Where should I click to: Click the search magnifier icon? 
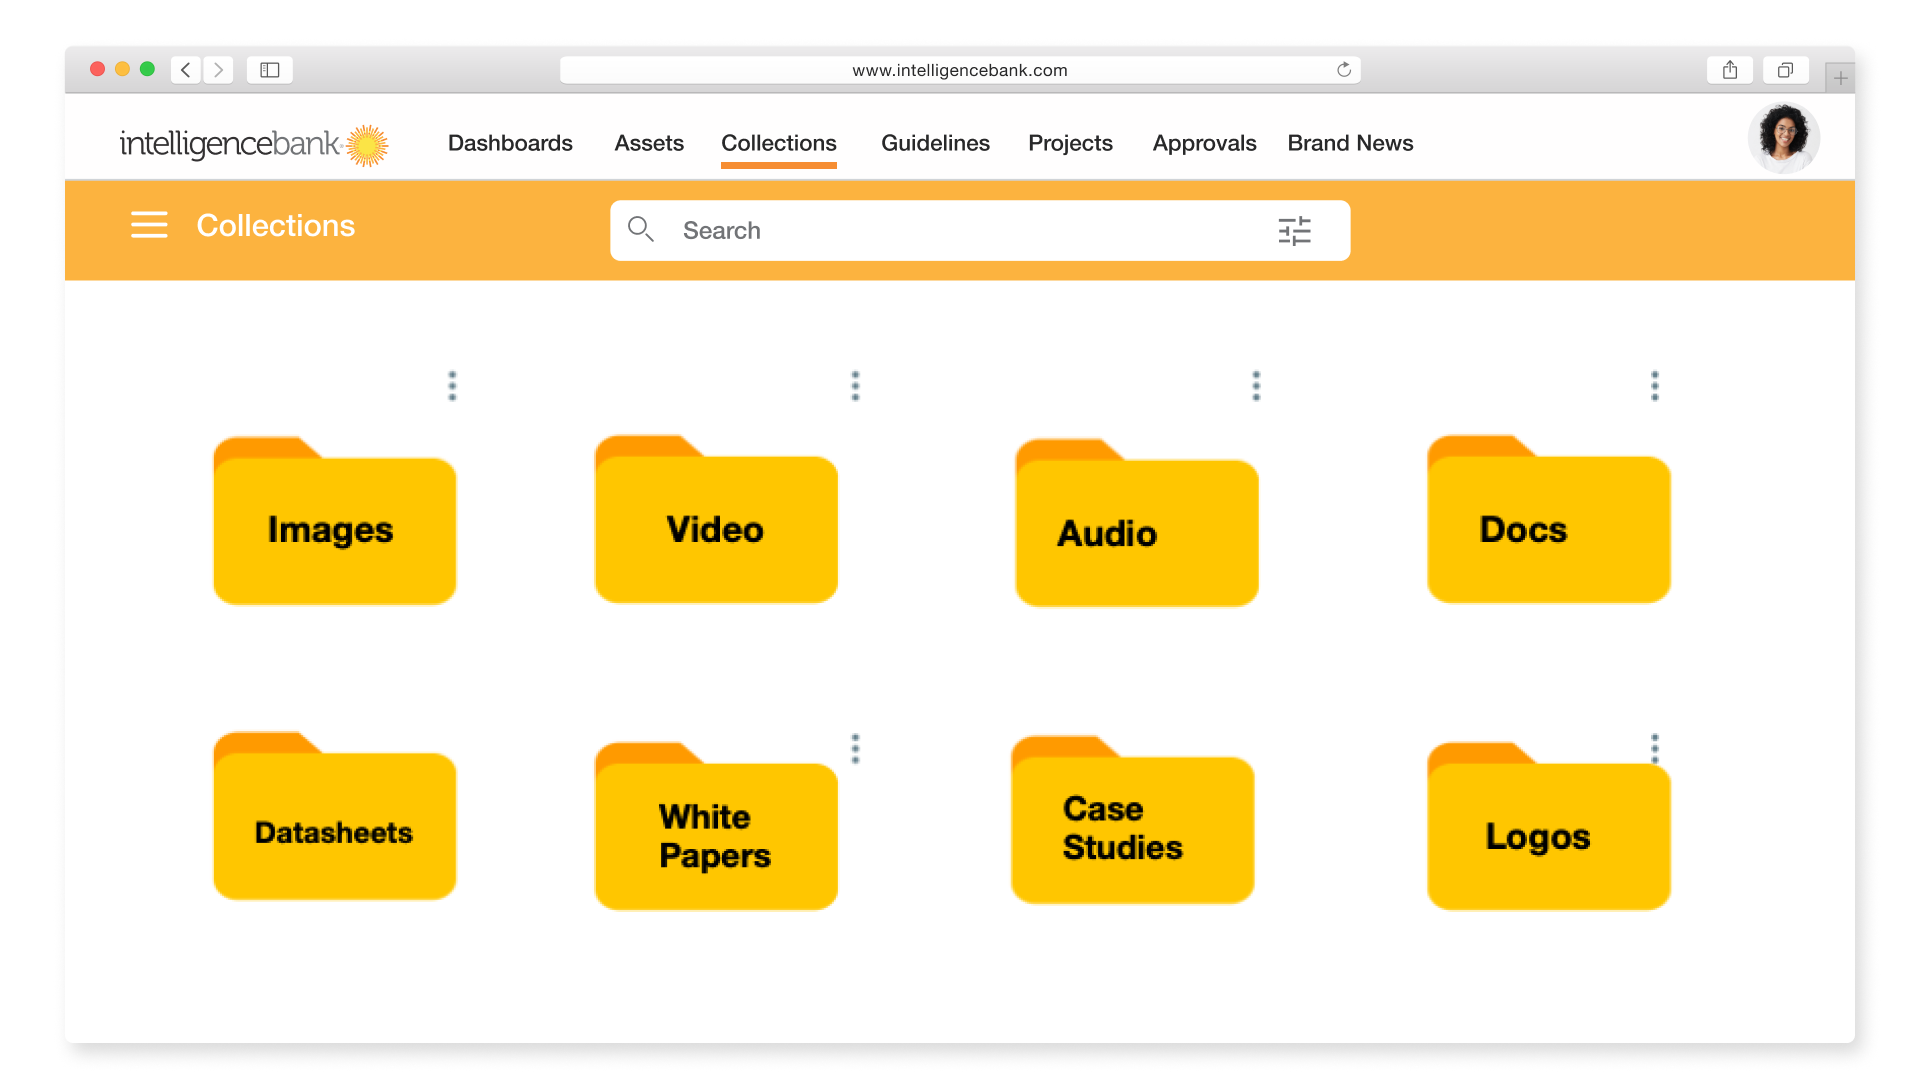tap(641, 230)
